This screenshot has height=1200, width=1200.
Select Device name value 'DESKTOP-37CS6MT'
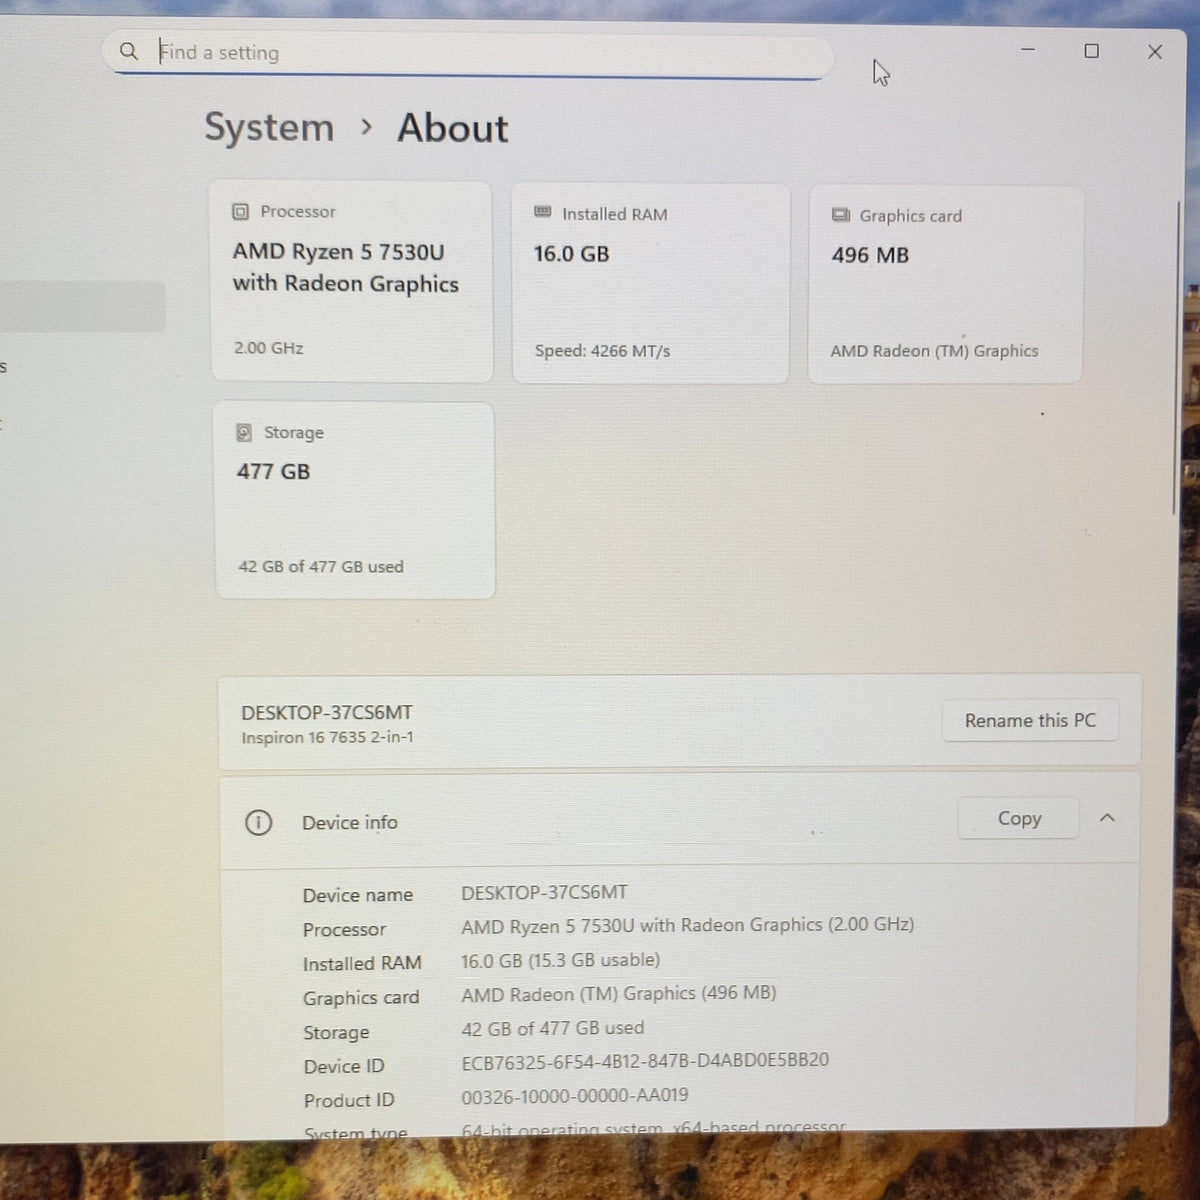point(545,892)
